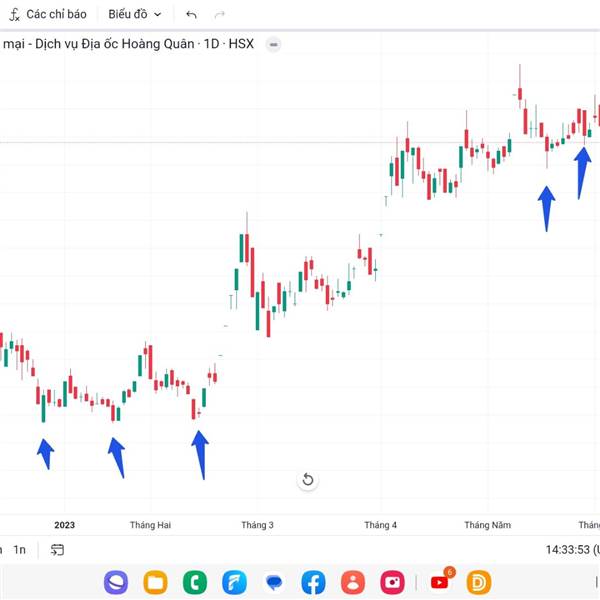Open the Messages chat bubble app

(274, 582)
